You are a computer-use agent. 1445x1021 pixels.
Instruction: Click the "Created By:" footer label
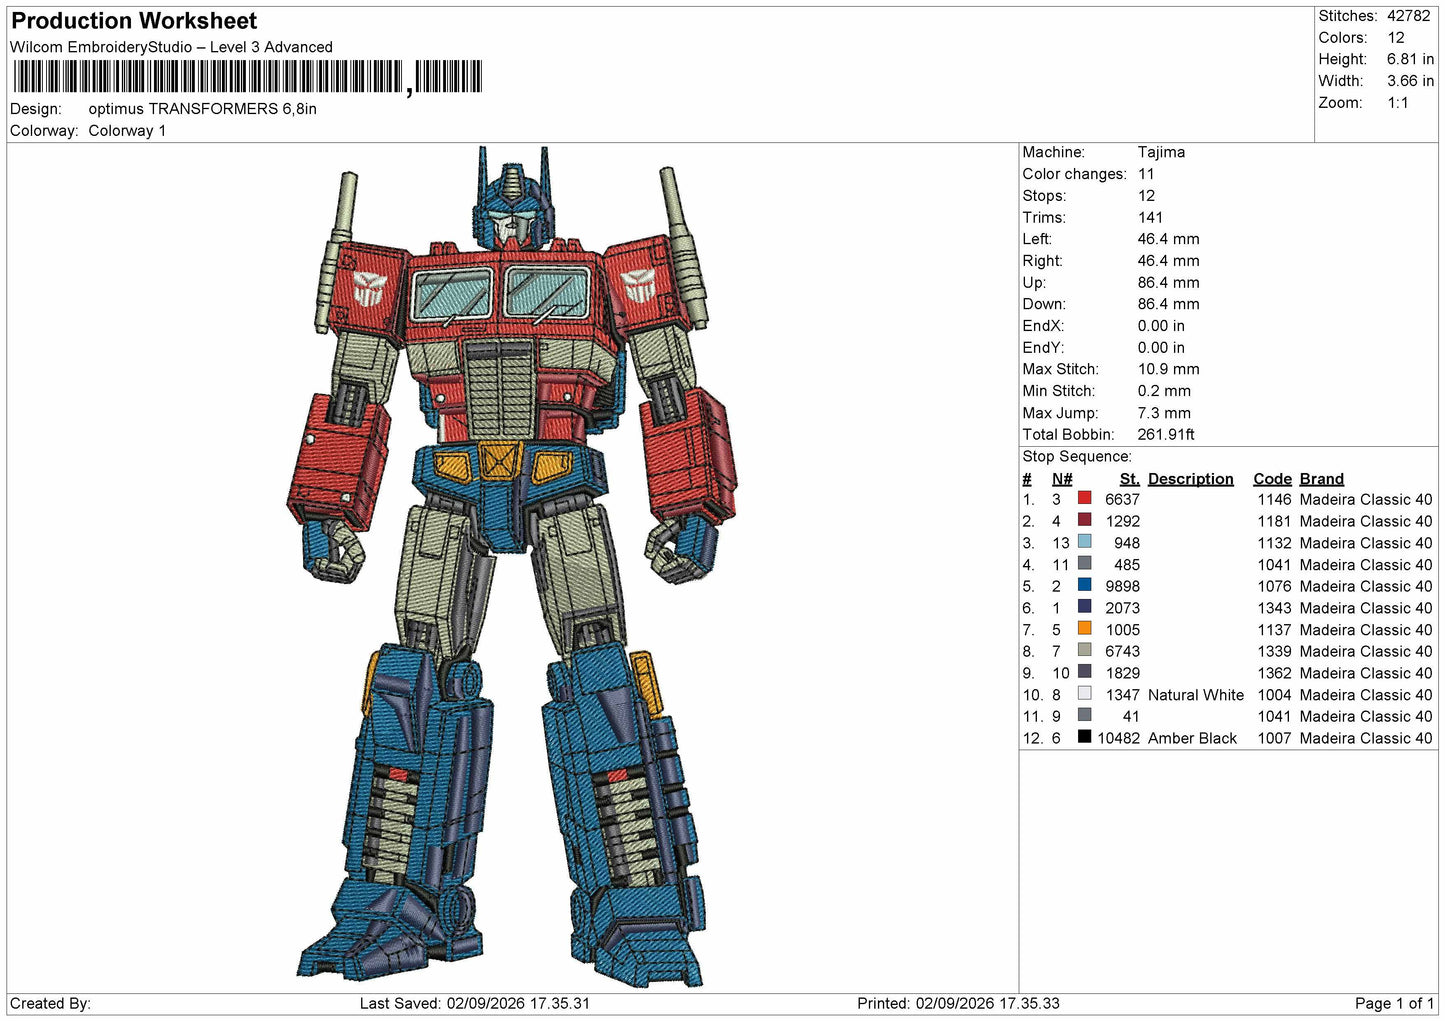click(50, 1004)
